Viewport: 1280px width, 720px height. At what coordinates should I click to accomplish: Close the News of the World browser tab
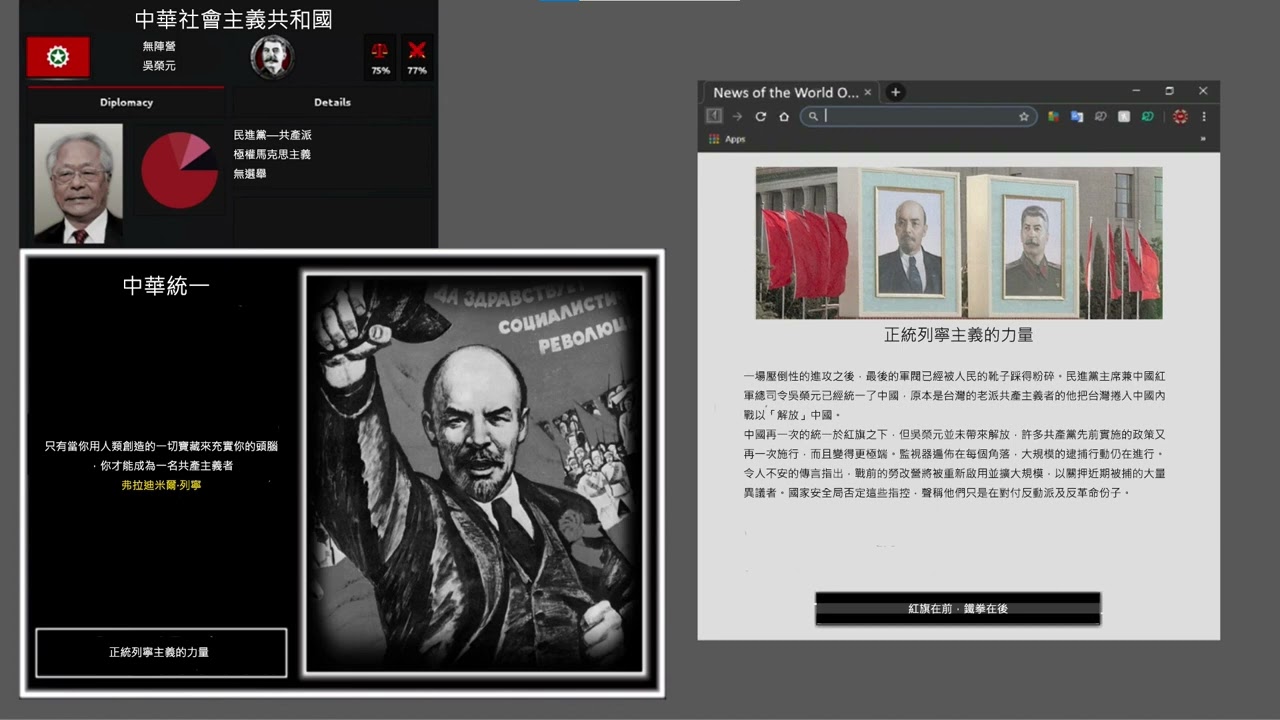coord(868,92)
